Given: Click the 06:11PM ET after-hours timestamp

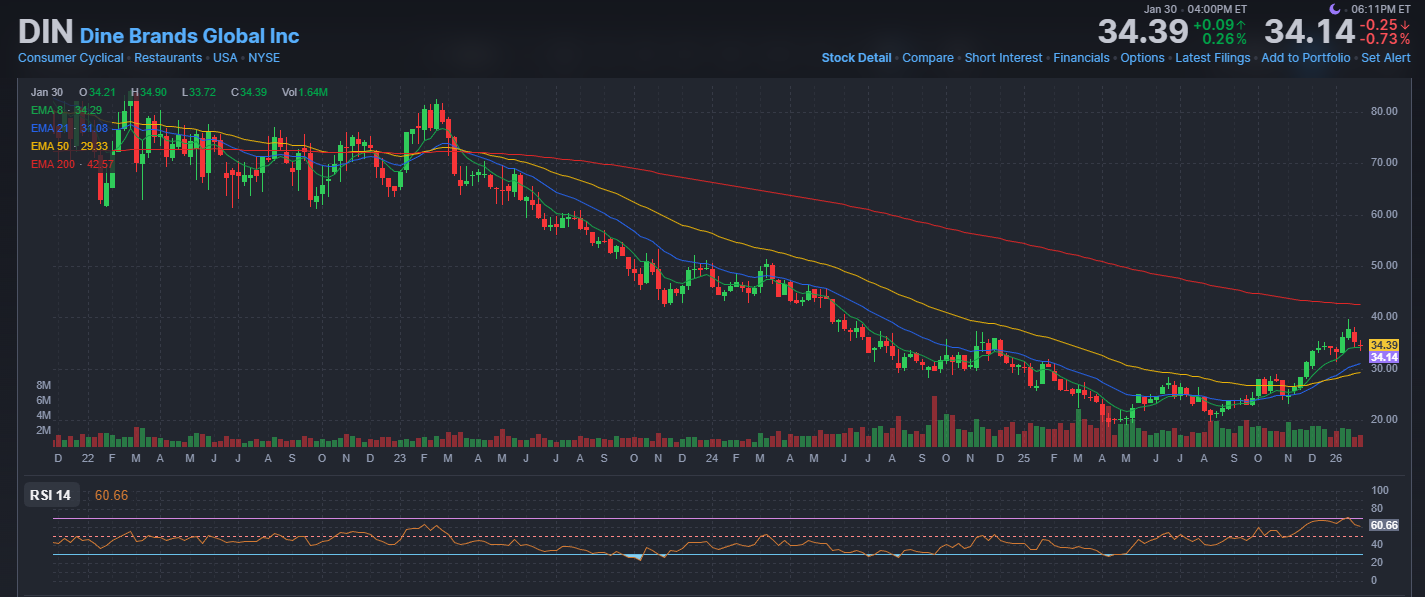Looking at the screenshot, I should tap(1380, 9).
